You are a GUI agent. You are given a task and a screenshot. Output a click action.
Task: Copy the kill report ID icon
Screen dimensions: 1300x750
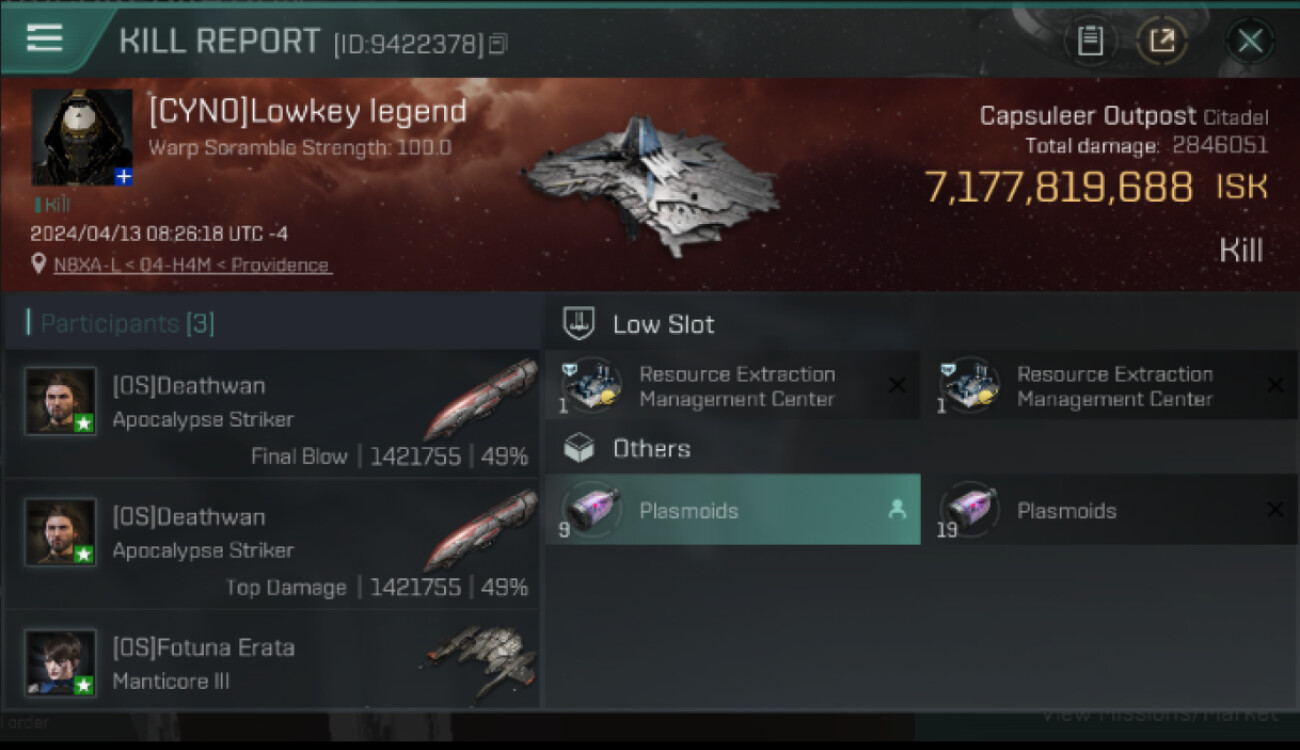[x=498, y=44]
